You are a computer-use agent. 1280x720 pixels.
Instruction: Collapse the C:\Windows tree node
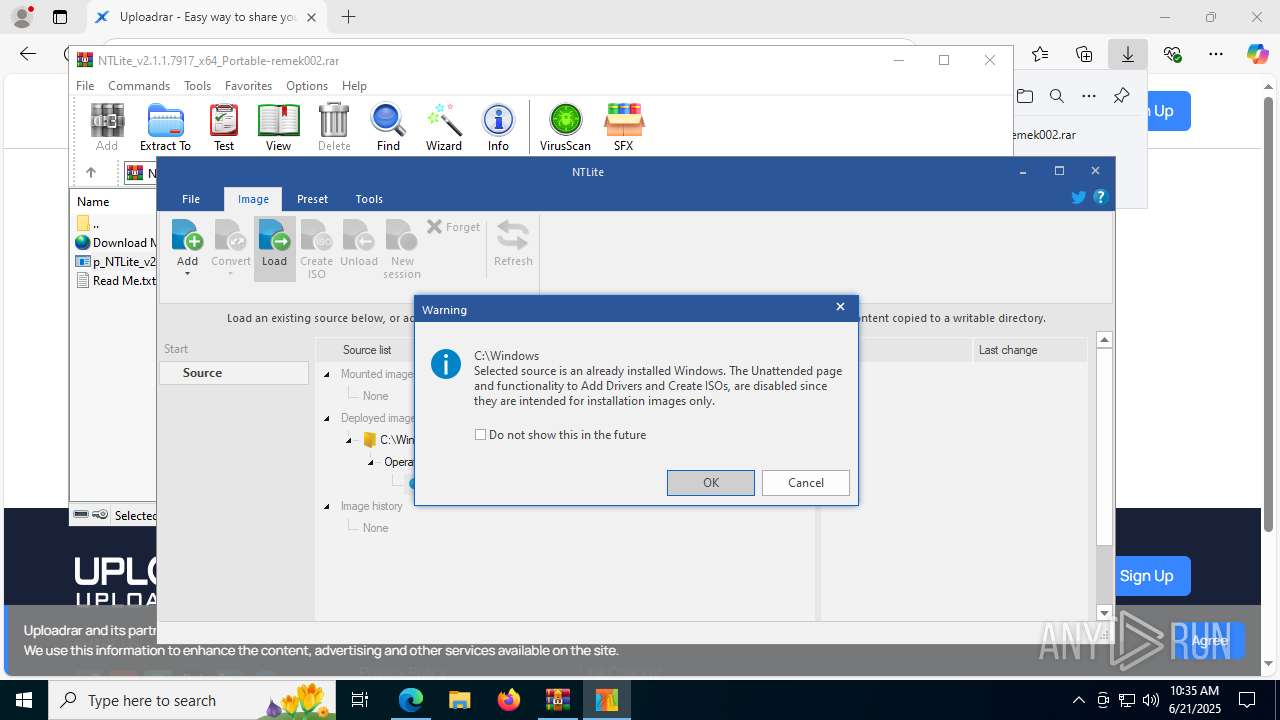pos(349,440)
